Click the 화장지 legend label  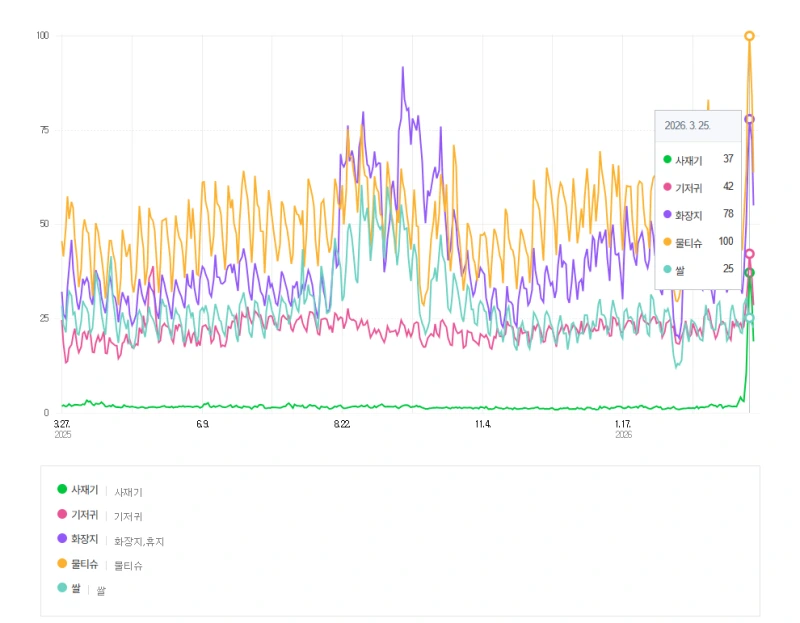coord(85,539)
